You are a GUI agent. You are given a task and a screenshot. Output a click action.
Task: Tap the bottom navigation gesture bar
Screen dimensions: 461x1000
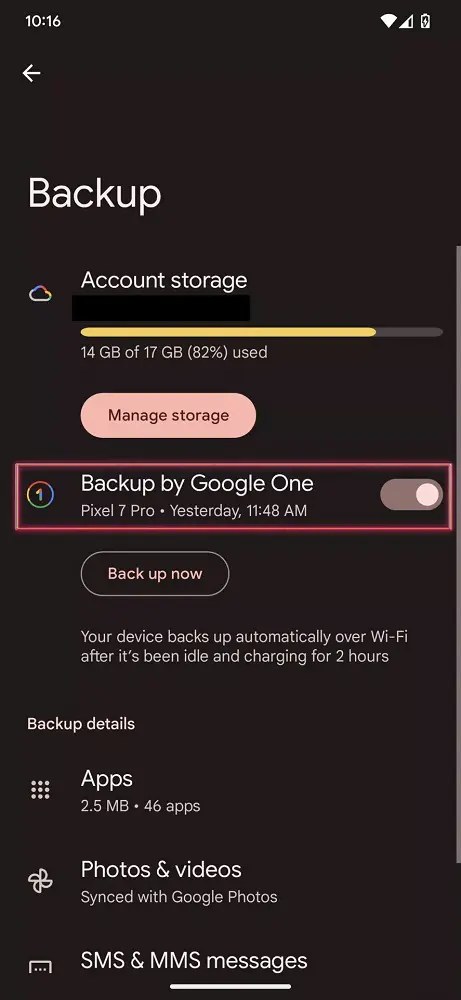point(231,987)
